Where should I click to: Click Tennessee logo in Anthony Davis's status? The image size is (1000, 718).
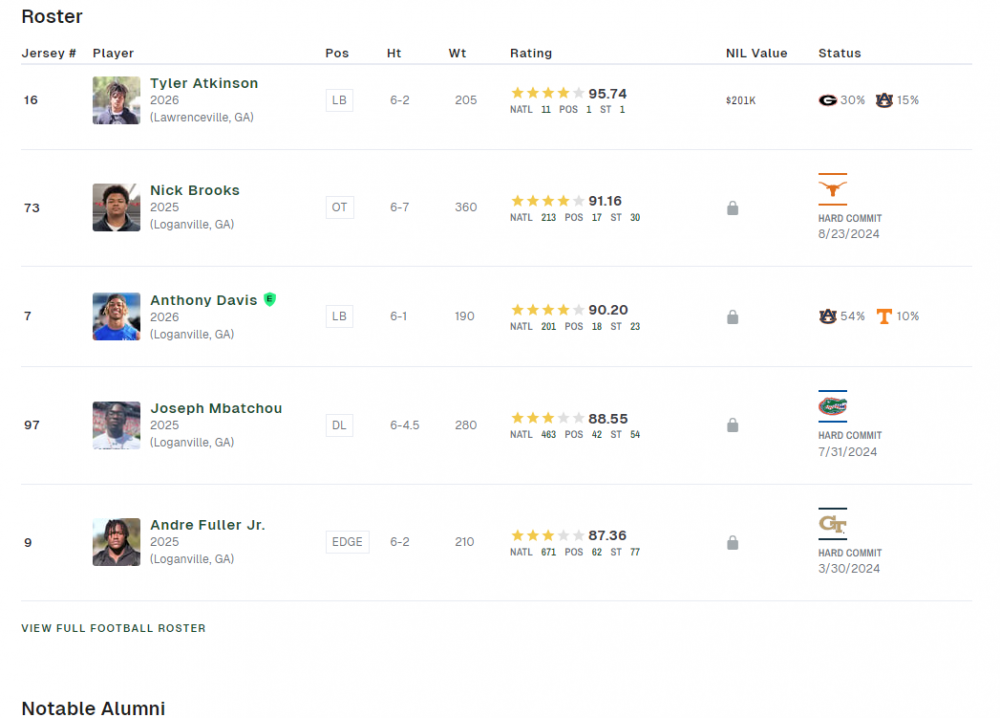pyautogui.click(x=884, y=316)
